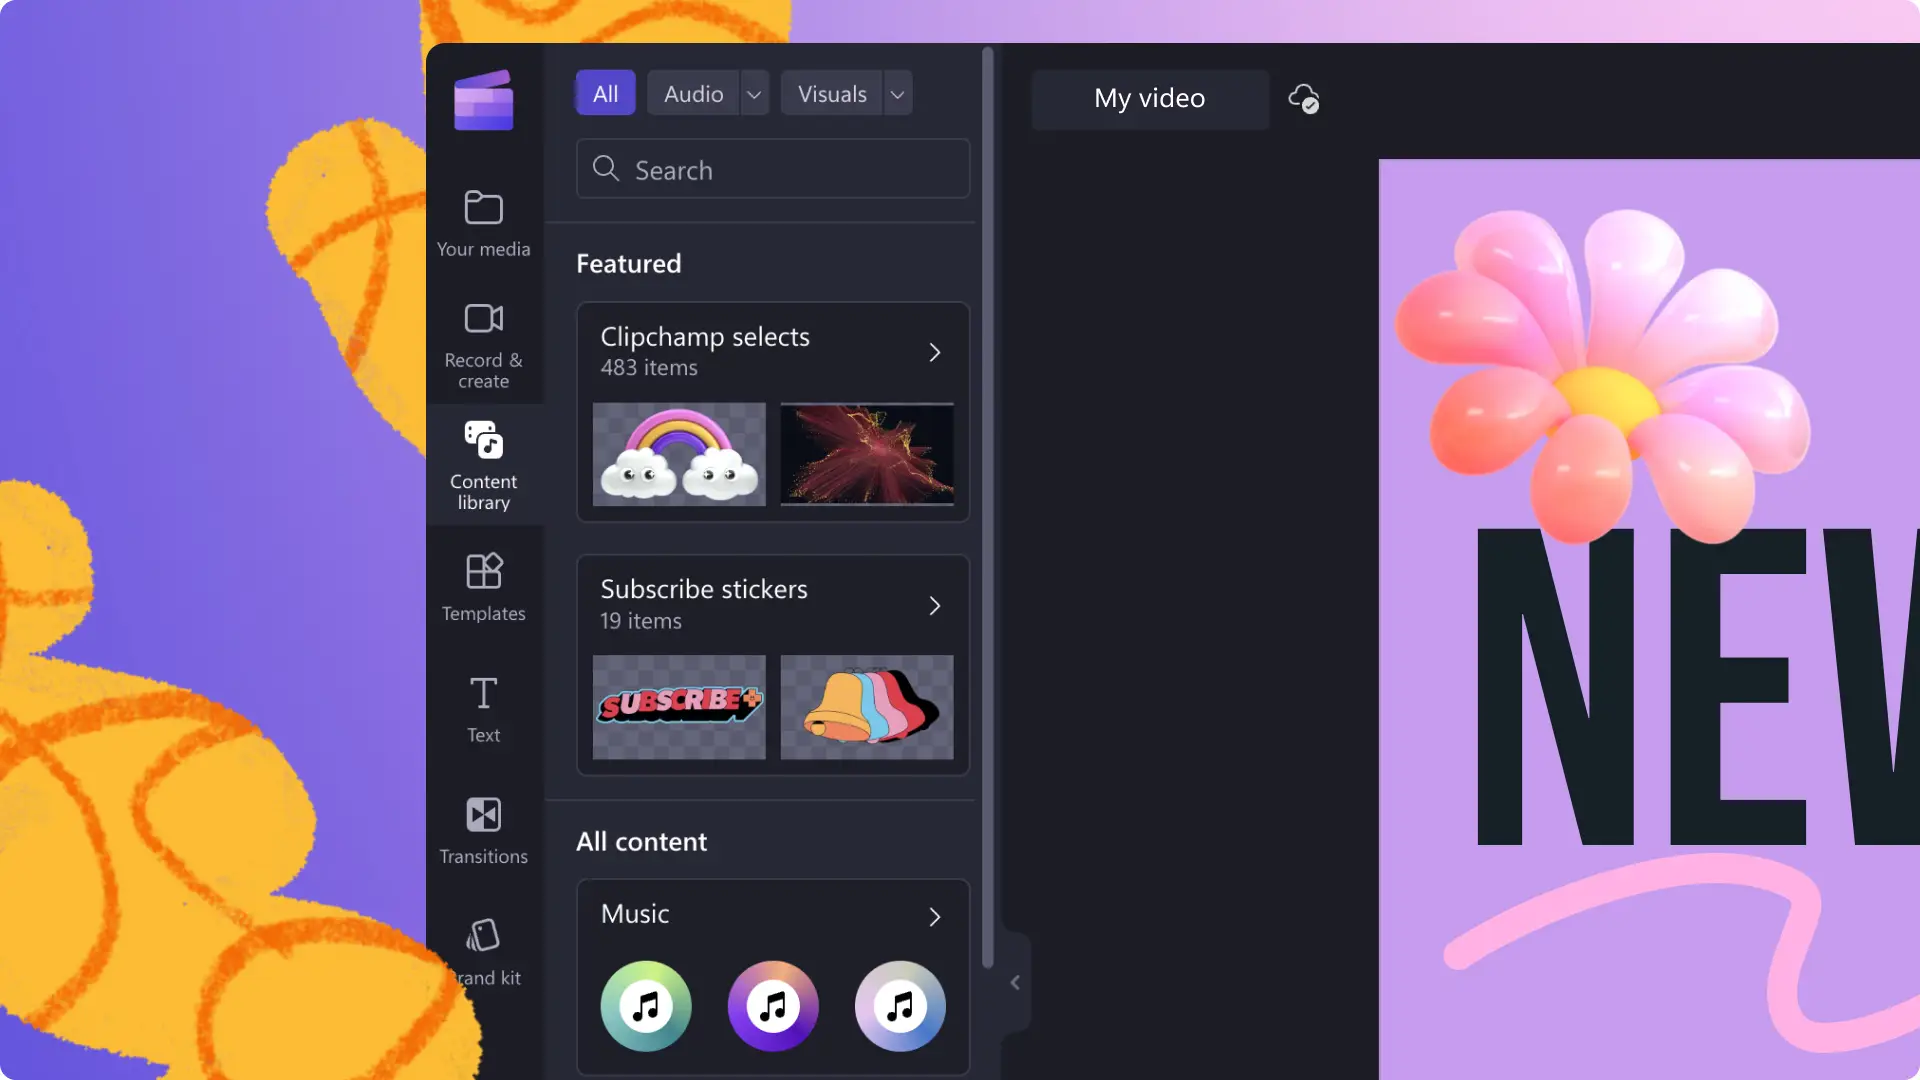1920x1080 pixels.
Task: Browse the Templates panel
Action: 483,584
